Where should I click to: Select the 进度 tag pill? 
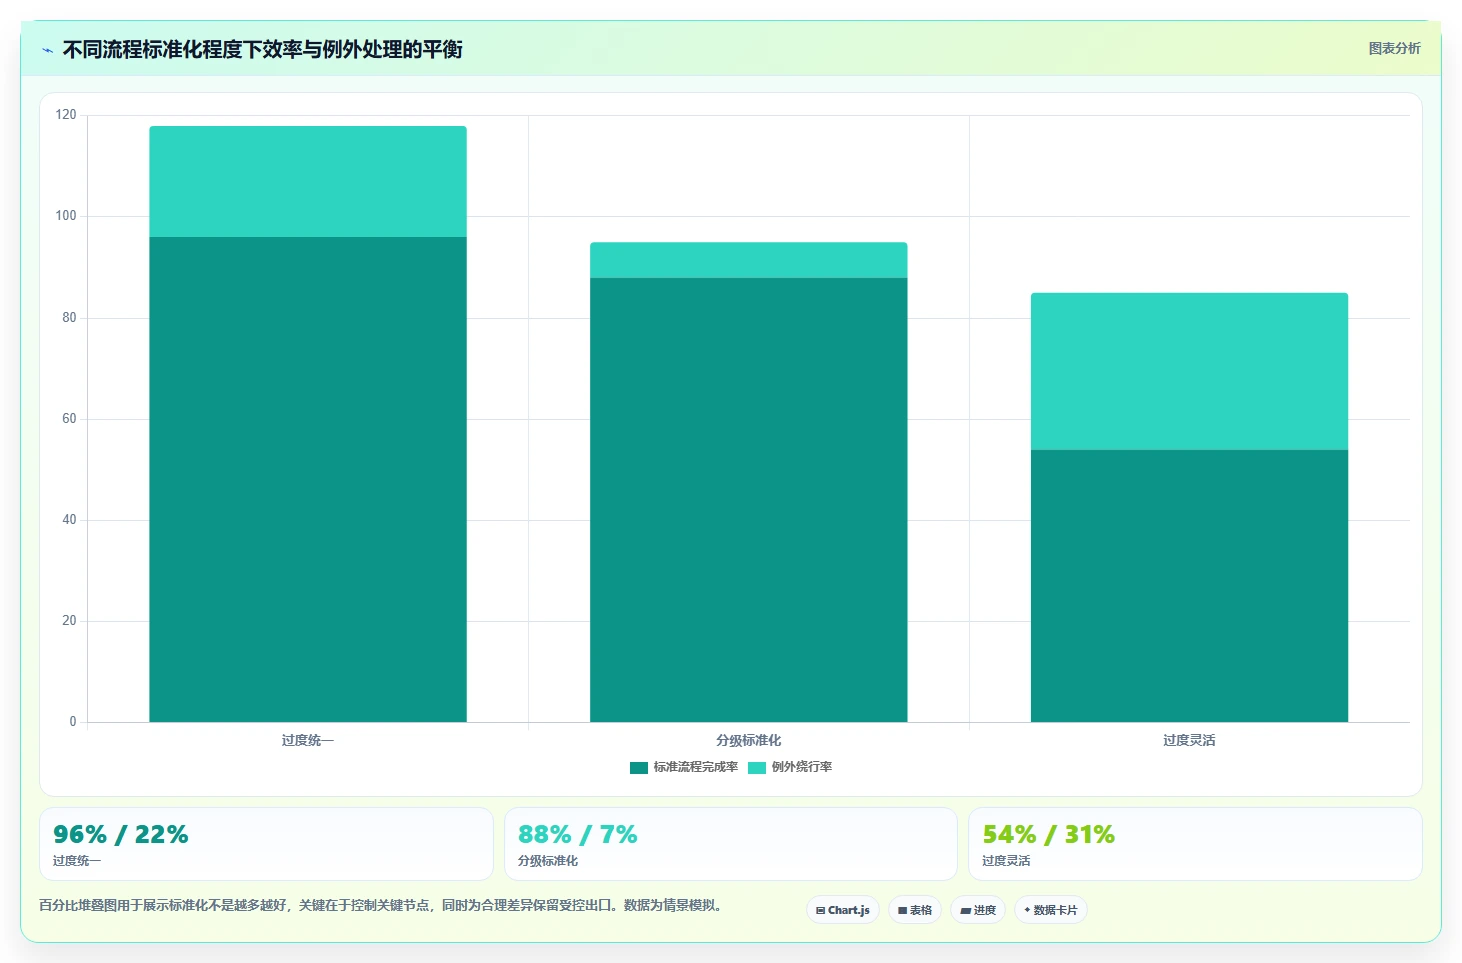(978, 910)
